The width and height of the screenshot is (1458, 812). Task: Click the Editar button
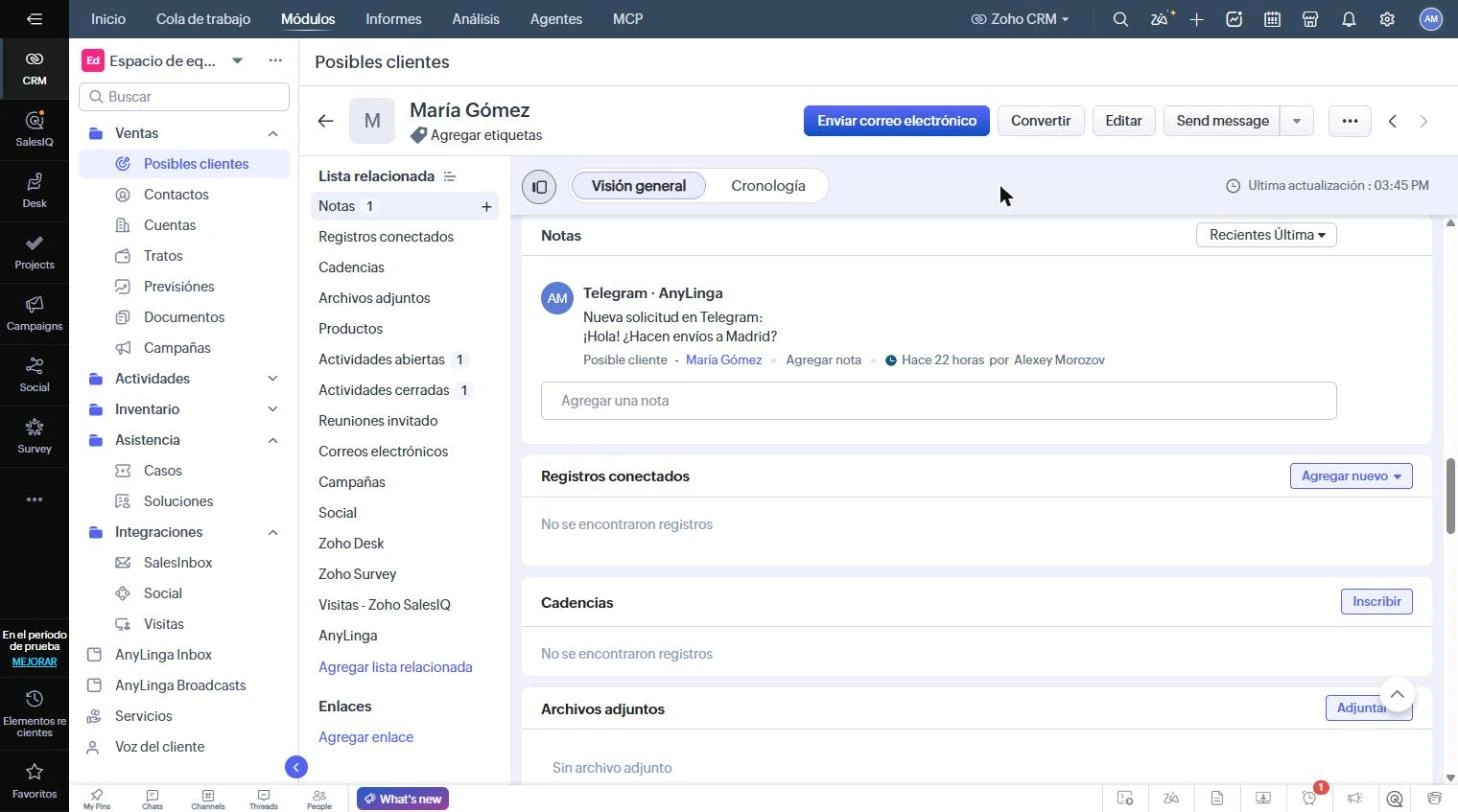1124,121
